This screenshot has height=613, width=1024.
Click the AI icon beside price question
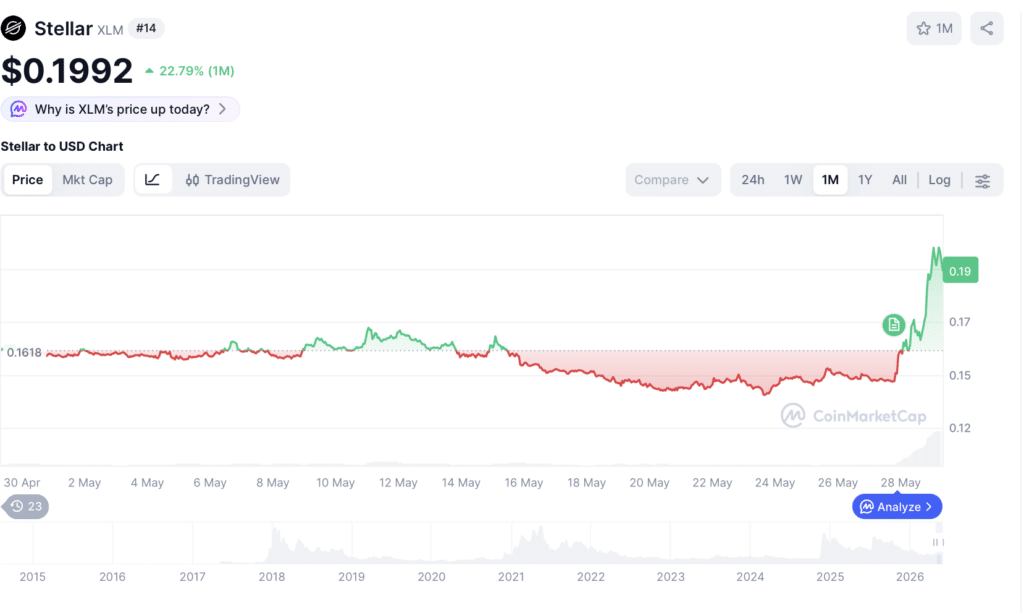click(x=18, y=109)
